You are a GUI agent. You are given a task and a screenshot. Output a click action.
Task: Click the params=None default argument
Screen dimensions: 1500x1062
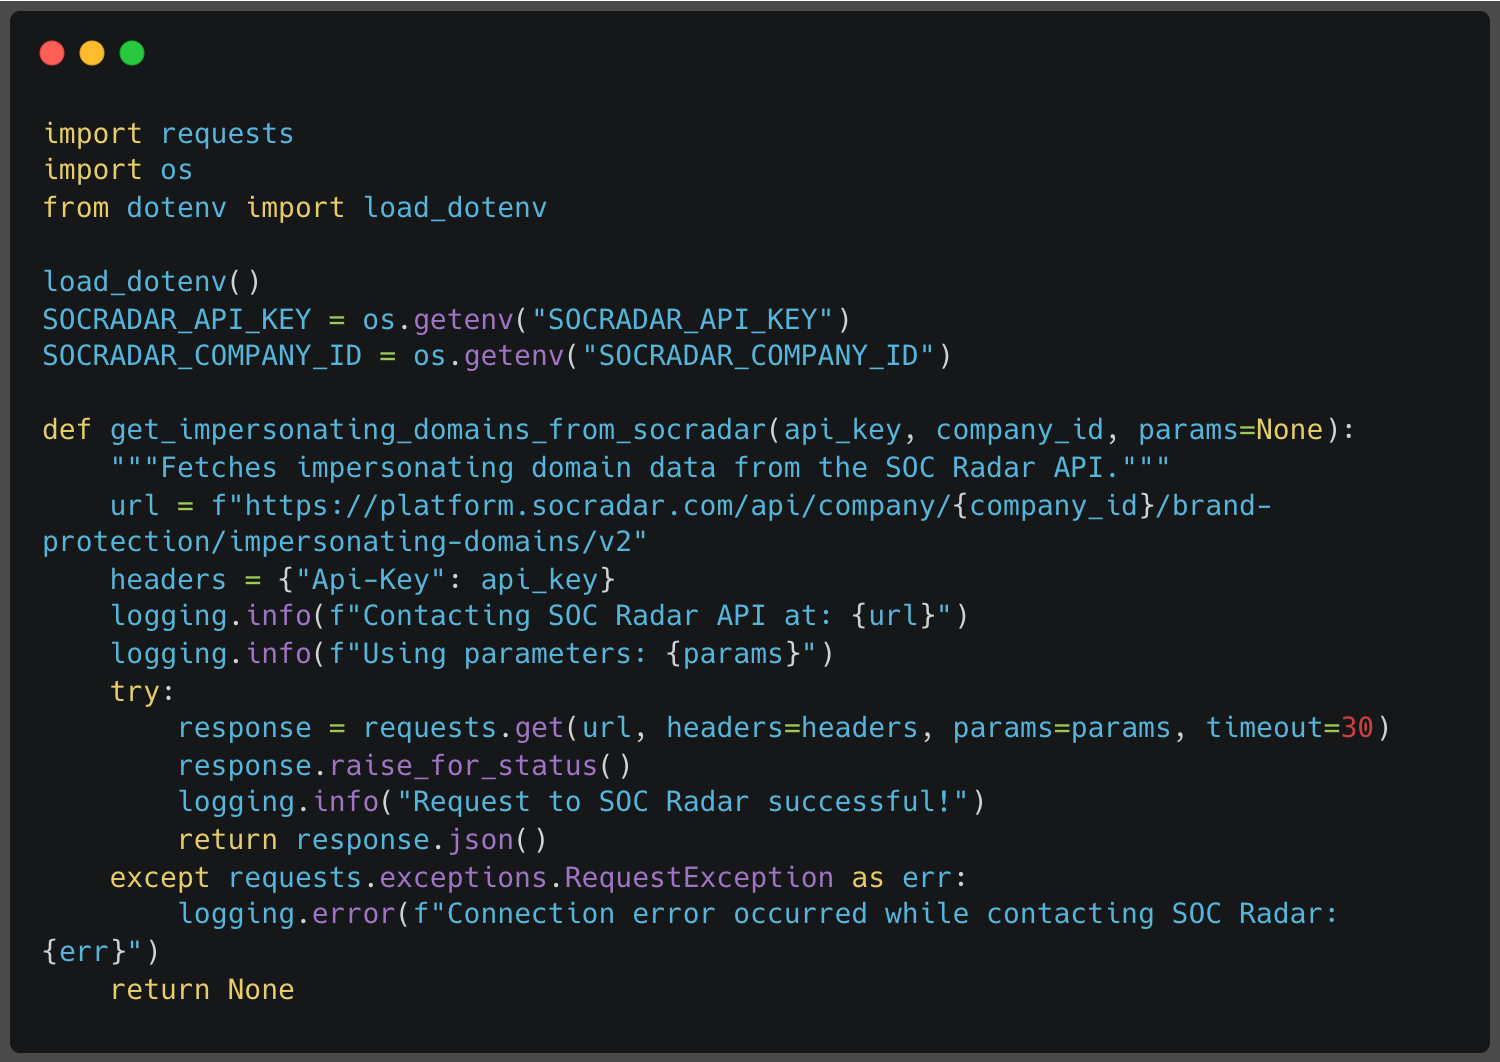(1230, 430)
